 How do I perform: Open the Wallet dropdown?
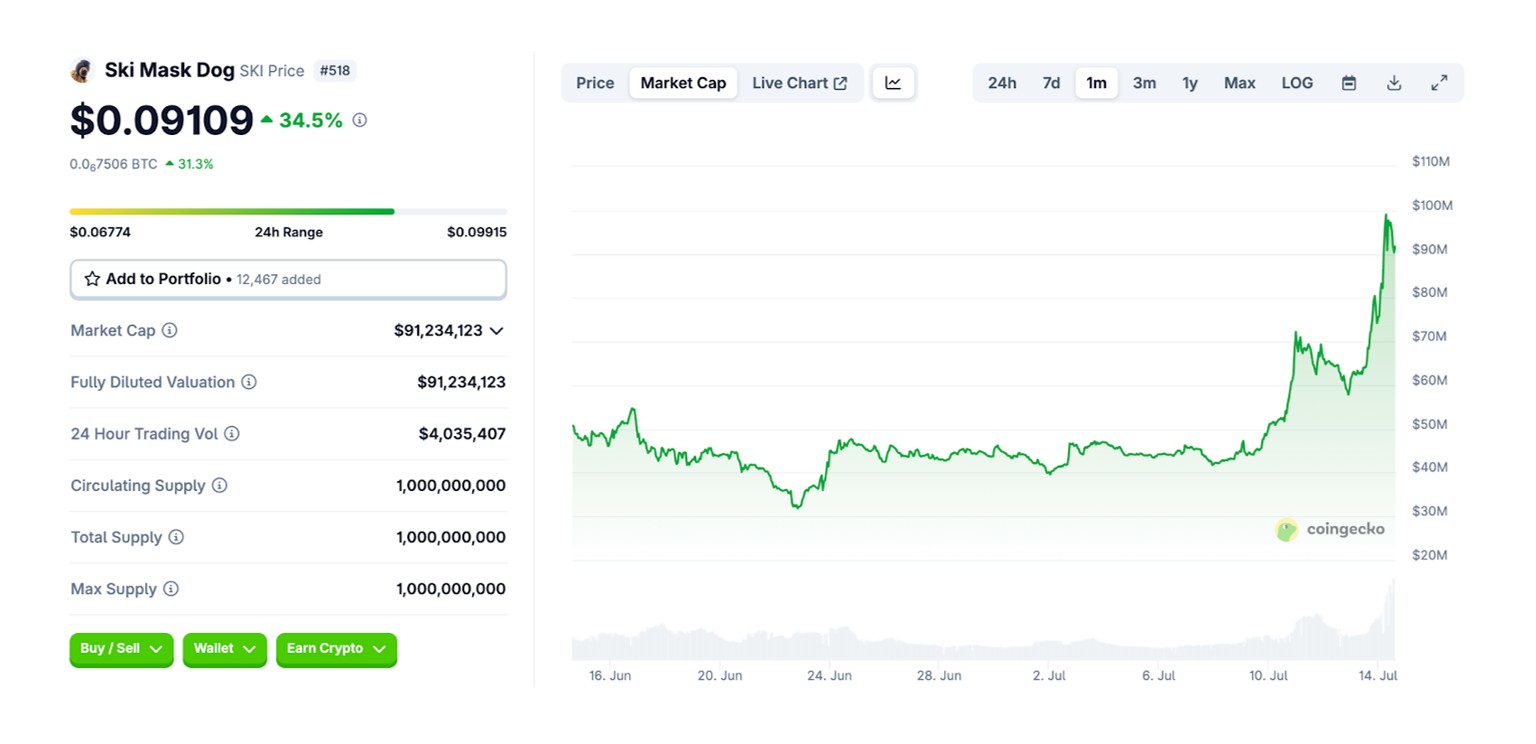coord(225,649)
